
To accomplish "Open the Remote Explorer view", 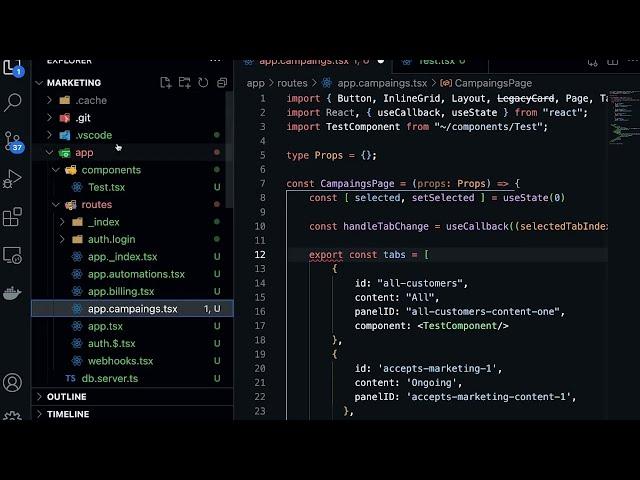I will pos(12,255).
